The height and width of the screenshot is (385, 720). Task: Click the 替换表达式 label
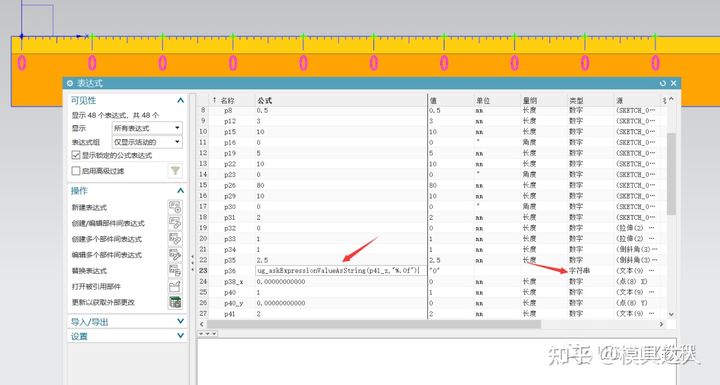89,271
